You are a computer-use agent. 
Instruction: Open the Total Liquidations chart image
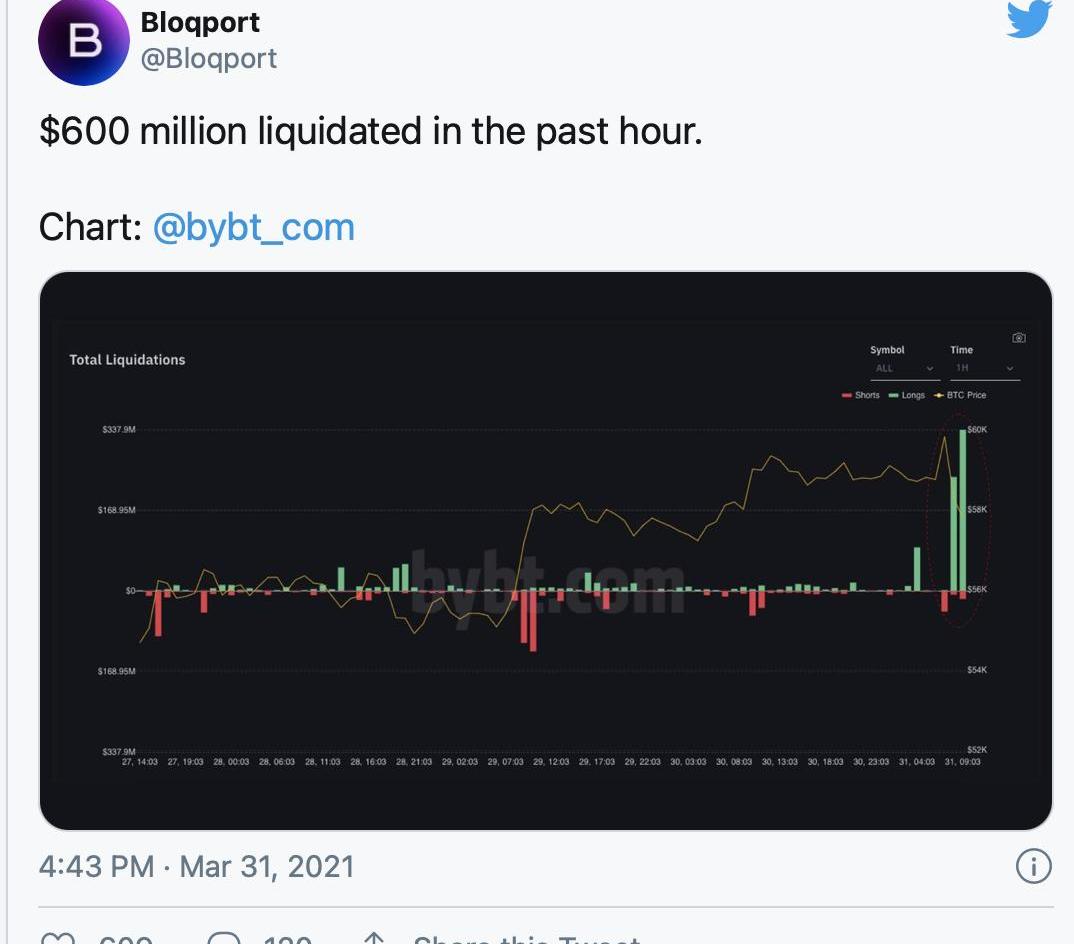545,550
